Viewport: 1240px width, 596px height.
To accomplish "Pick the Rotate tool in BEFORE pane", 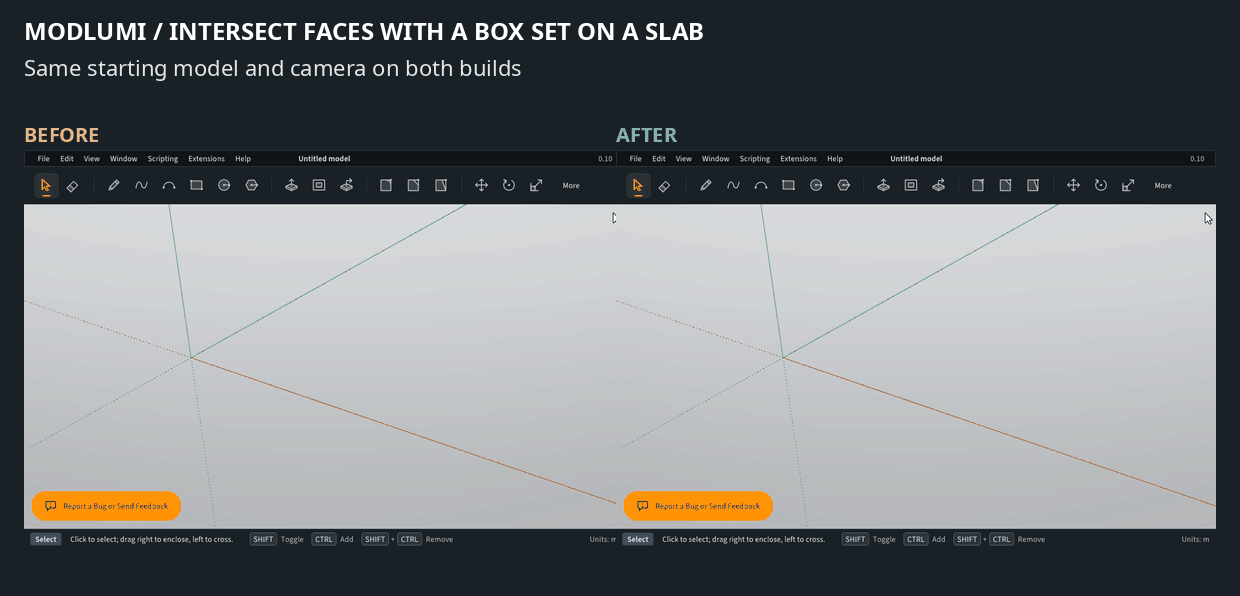I will (508, 185).
